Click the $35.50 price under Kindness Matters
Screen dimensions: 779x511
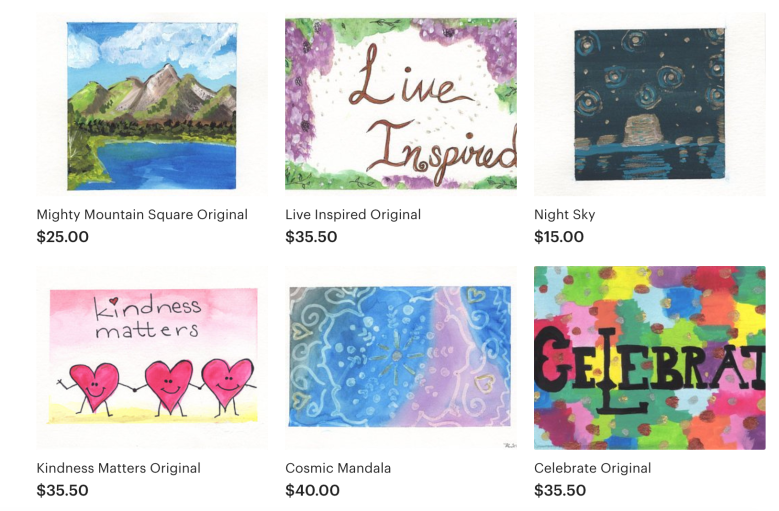pos(63,491)
